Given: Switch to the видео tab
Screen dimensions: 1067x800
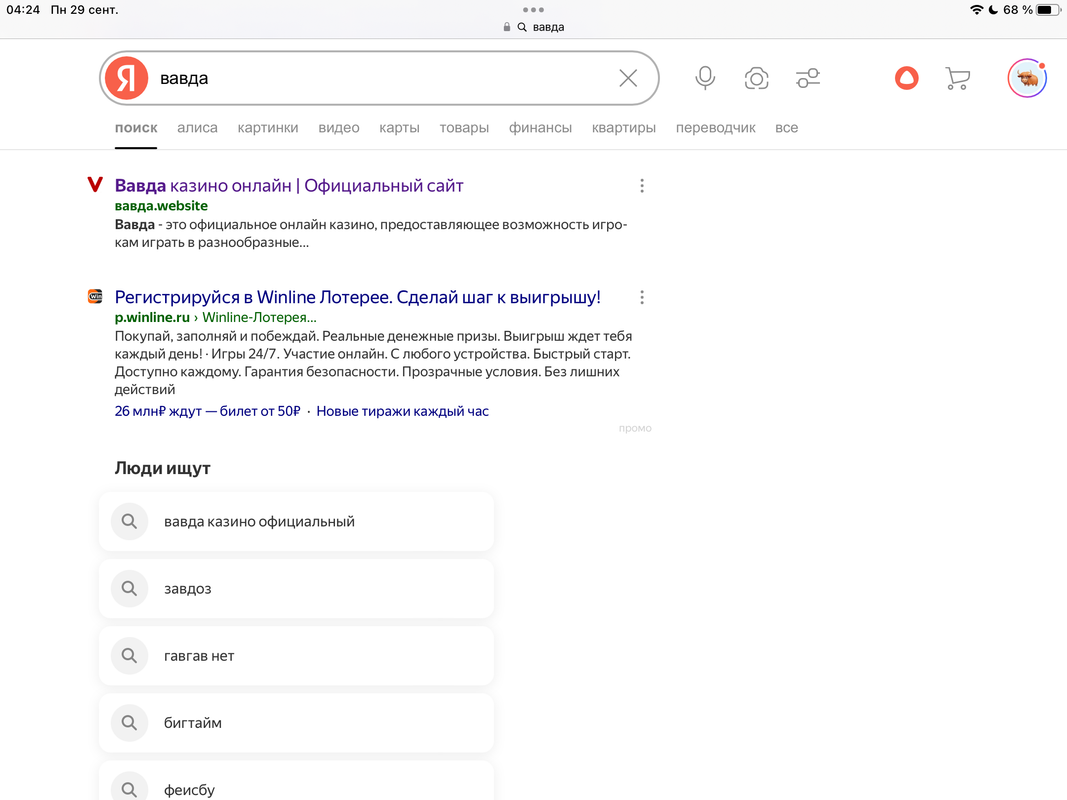Looking at the screenshot, I should coord(339,128).
